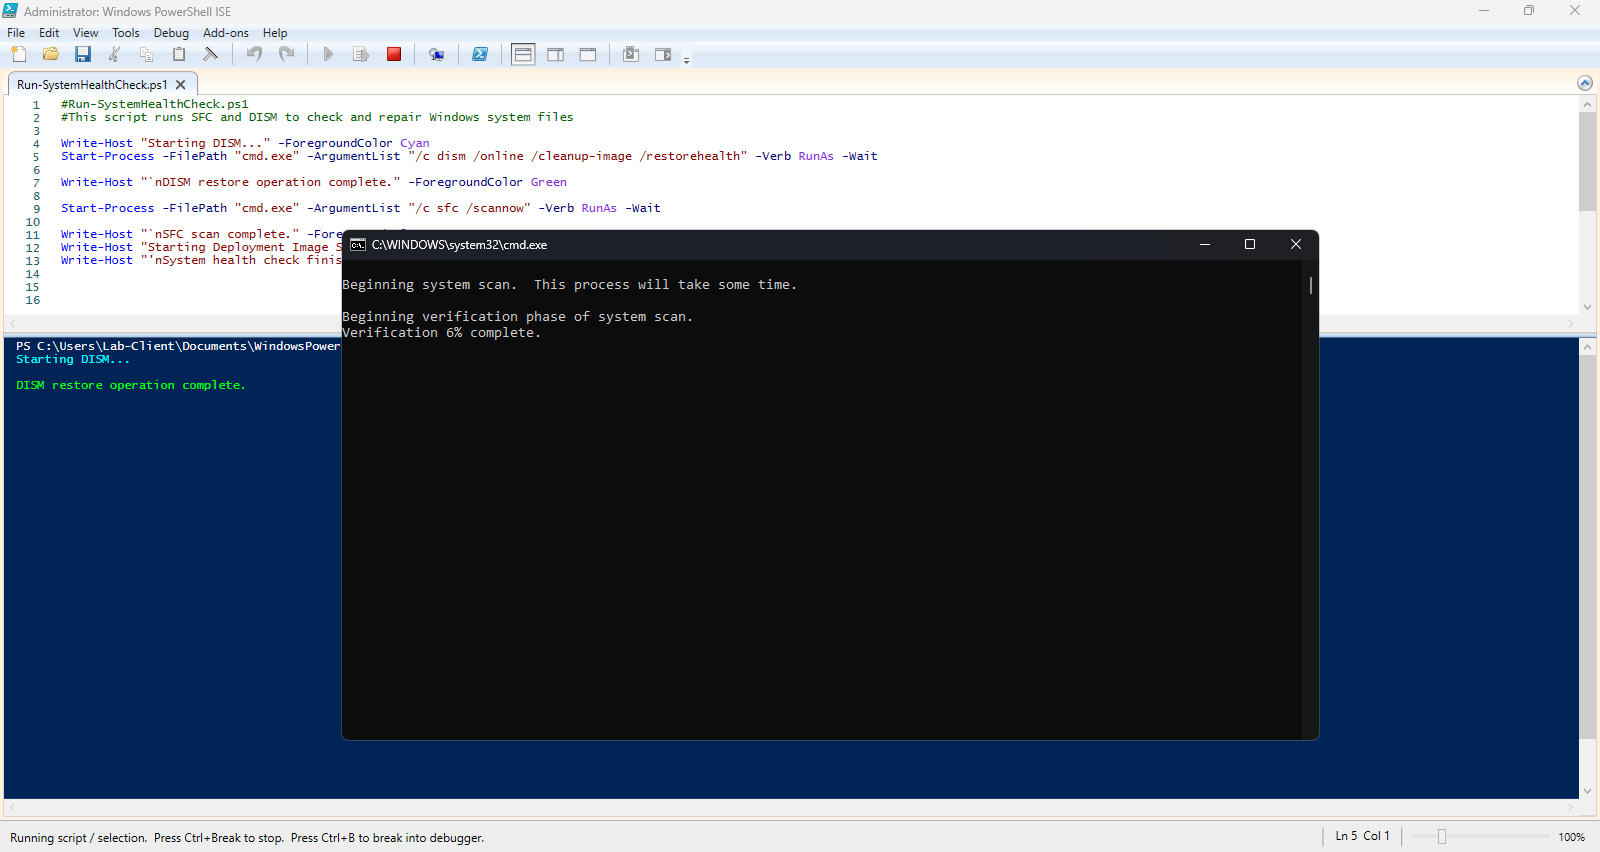This screenshot has height=852, width=1600.
Task: Click the Clear Console Pane icon
Action: pyautogui.click(x=211, y=54)
